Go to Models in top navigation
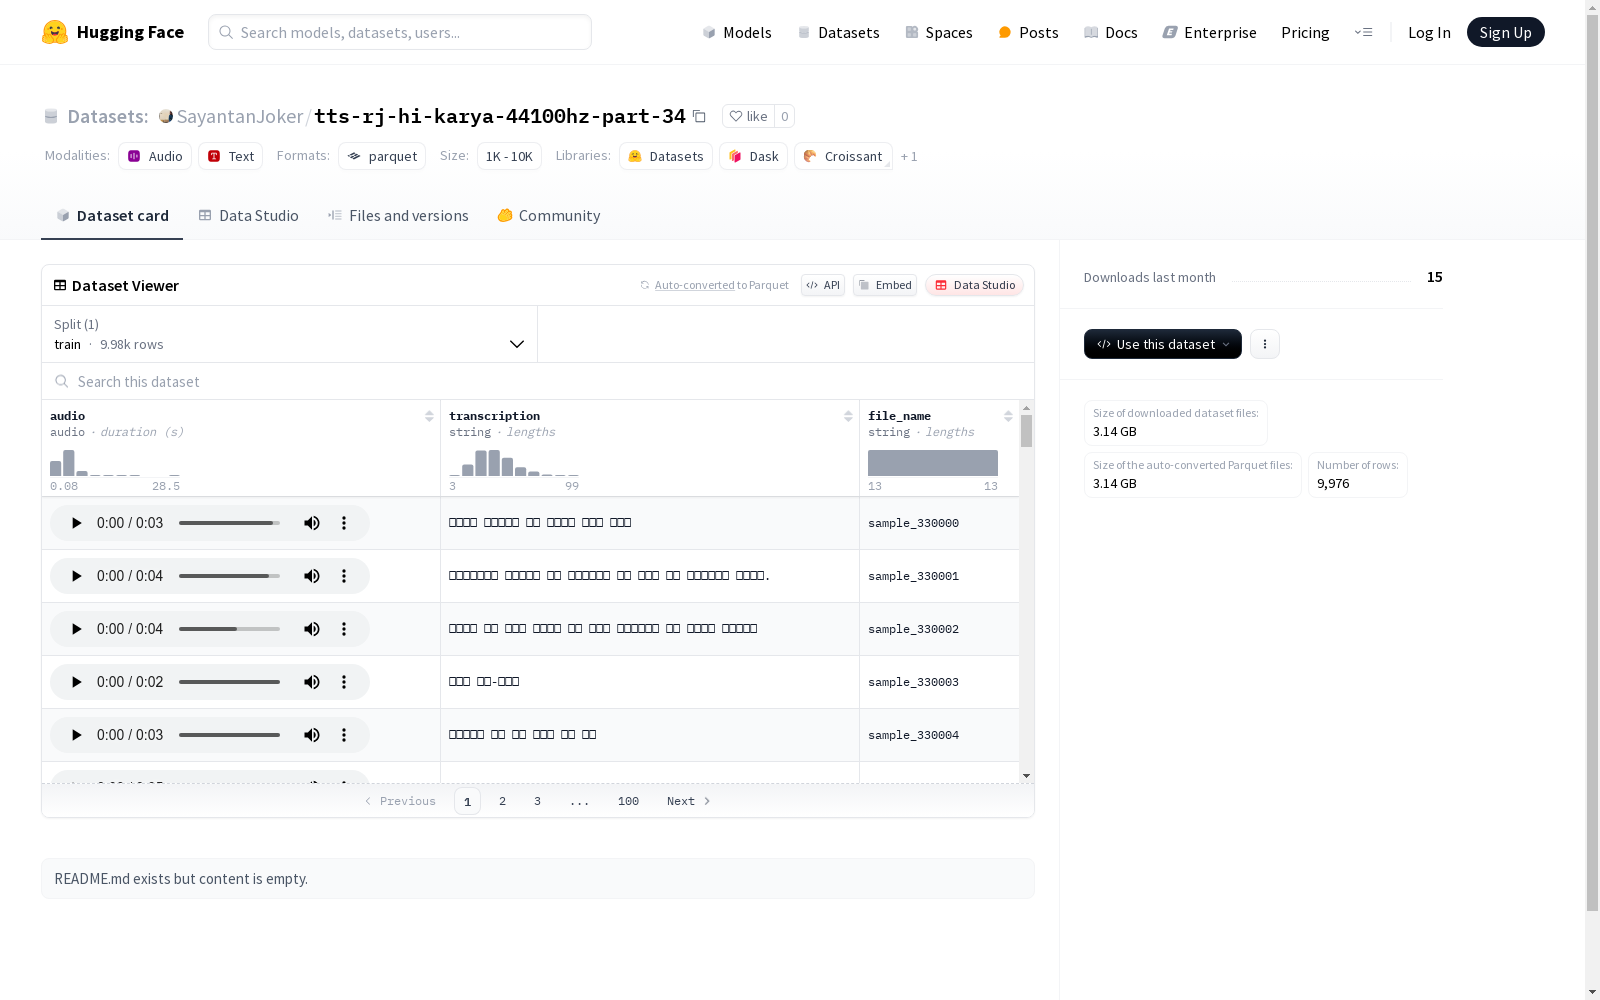Image resolution: width=1600 pixels, height=1000 pixels. (737, 32)
